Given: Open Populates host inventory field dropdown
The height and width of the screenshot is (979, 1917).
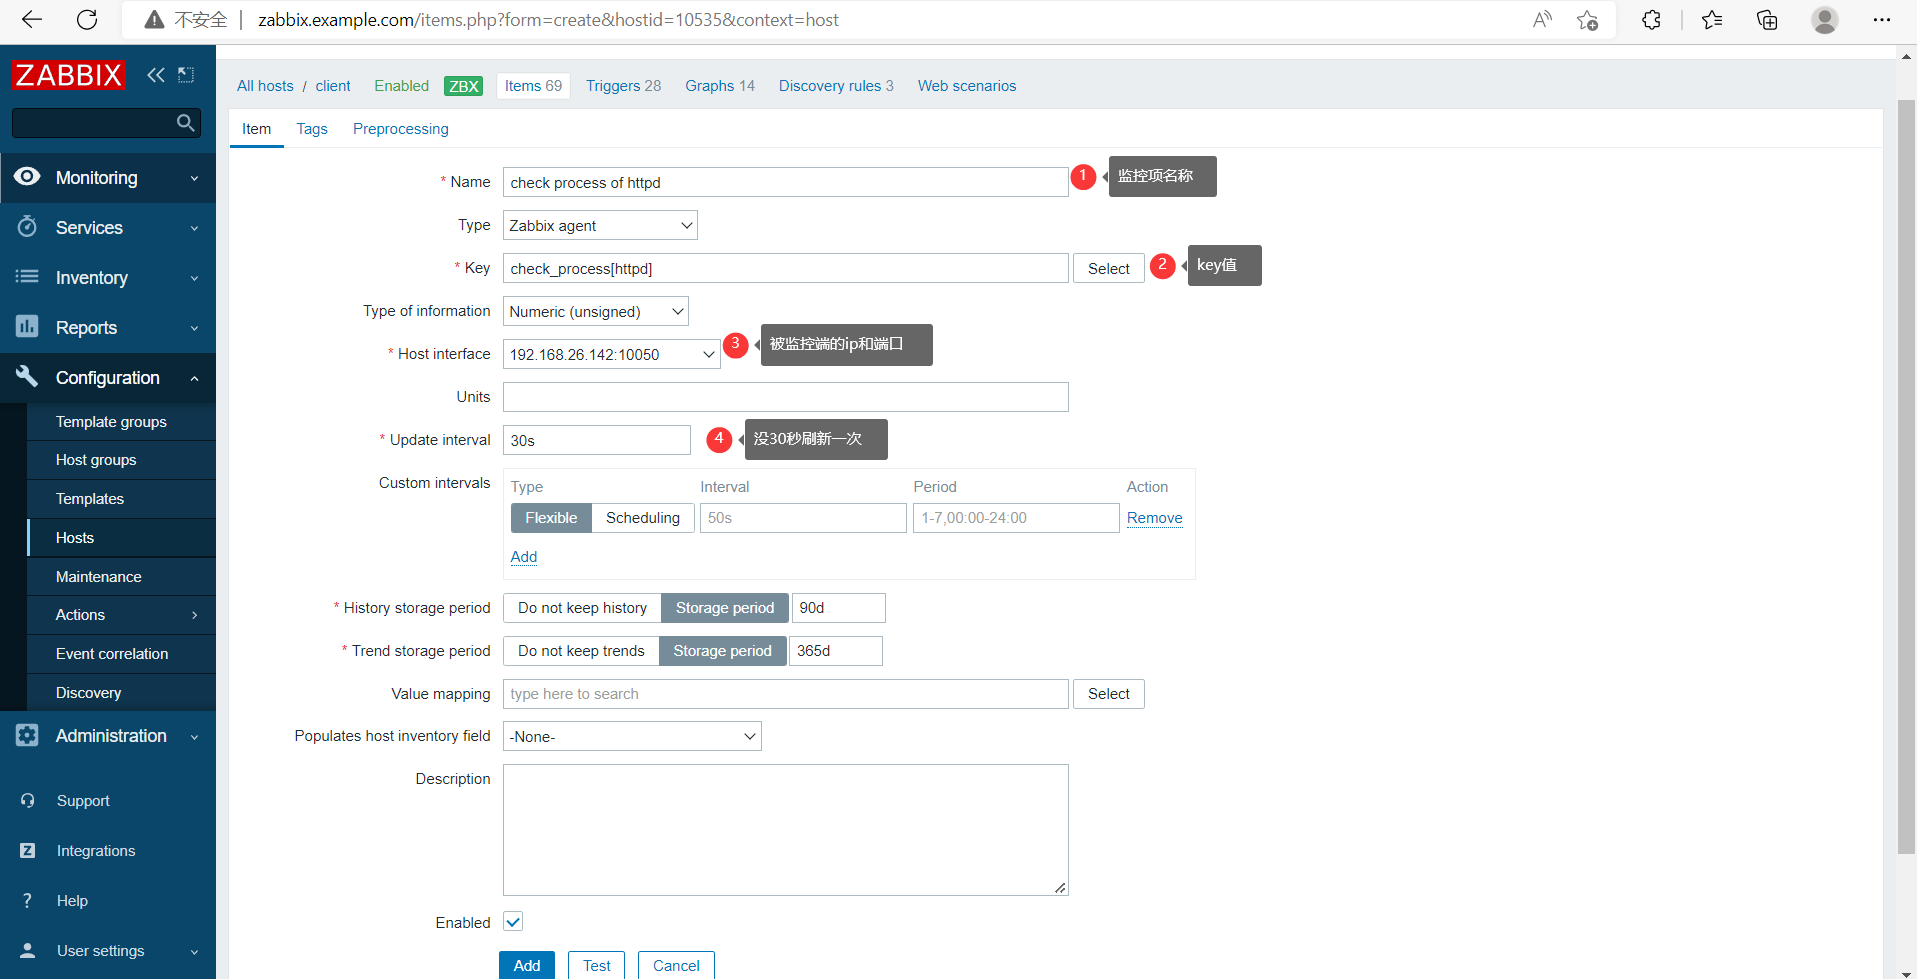Looking at the screenshot, I should coord(632,736).
